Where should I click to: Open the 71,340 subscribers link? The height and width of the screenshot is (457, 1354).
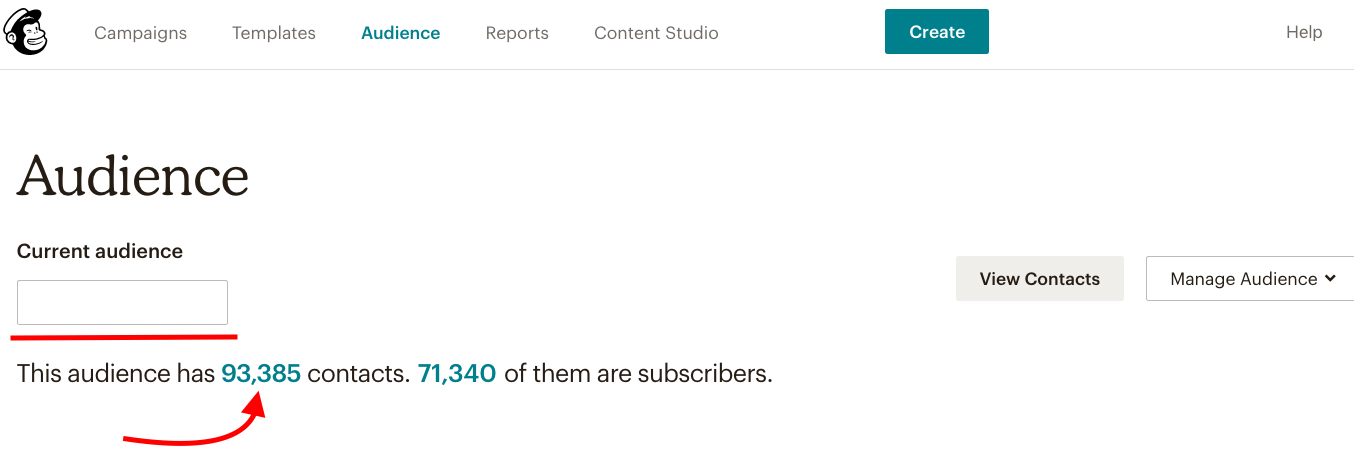[x=457, y=374]
